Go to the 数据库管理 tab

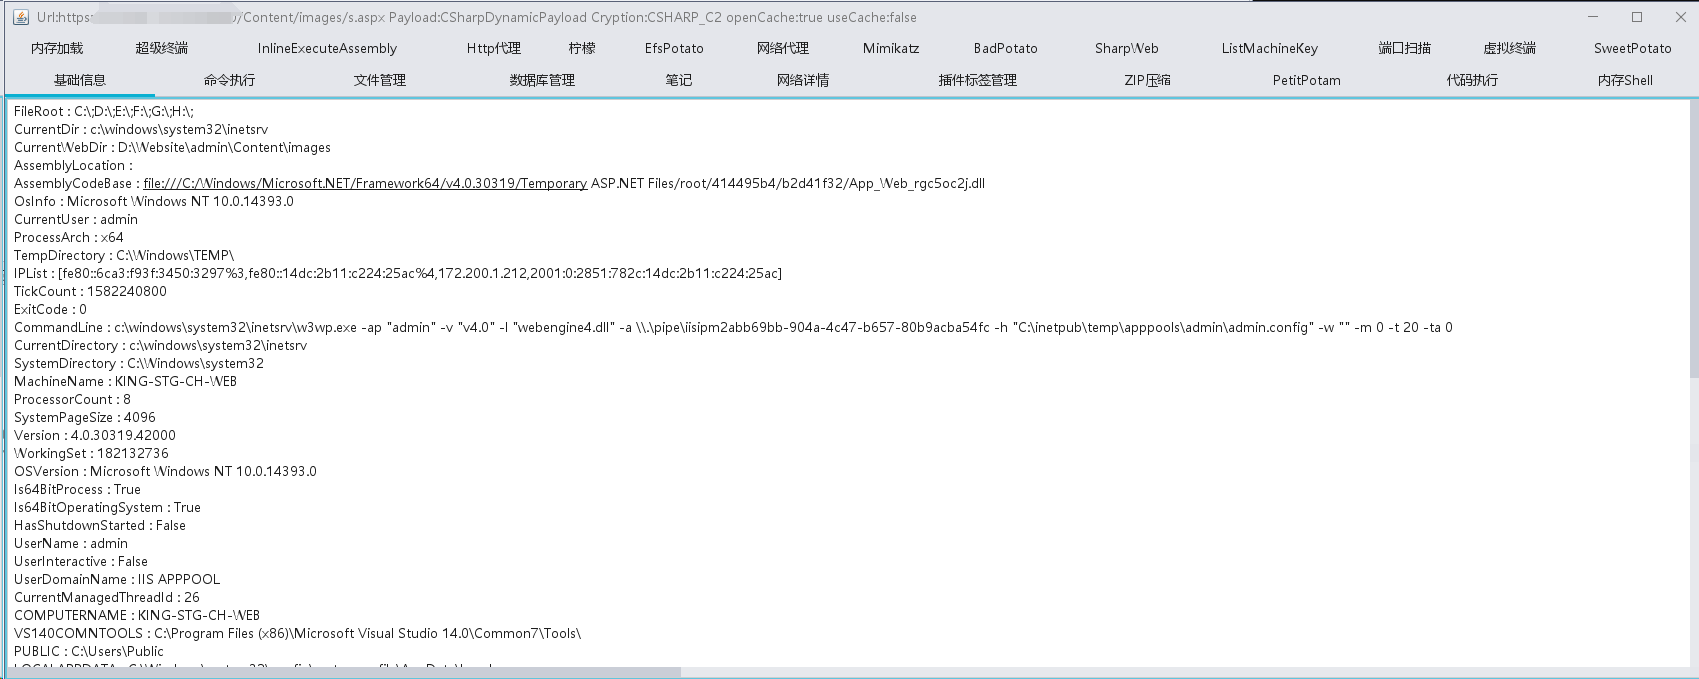[542, 80]
